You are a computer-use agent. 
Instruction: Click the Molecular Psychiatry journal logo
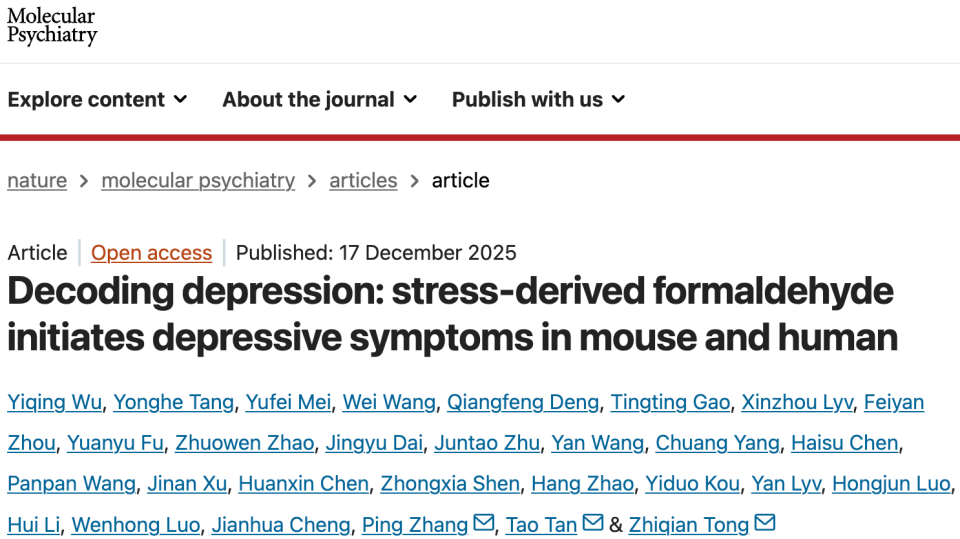pos(52,26)
